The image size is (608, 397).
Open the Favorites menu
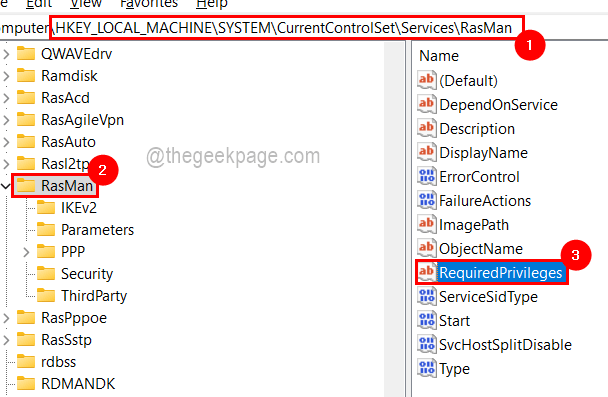(149, 3)
